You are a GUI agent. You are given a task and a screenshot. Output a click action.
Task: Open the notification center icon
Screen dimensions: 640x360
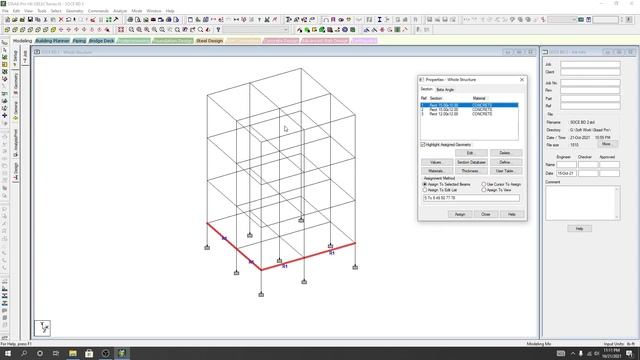pos(629,353)
